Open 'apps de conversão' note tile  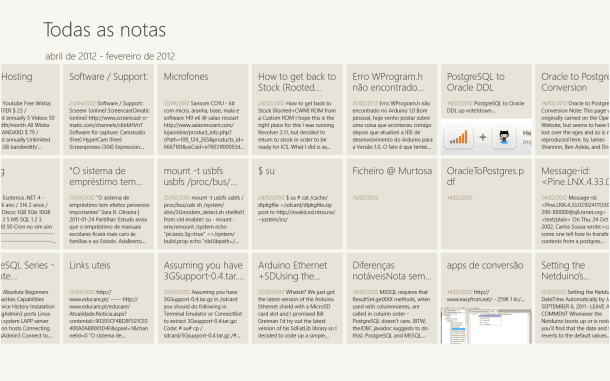486,298
